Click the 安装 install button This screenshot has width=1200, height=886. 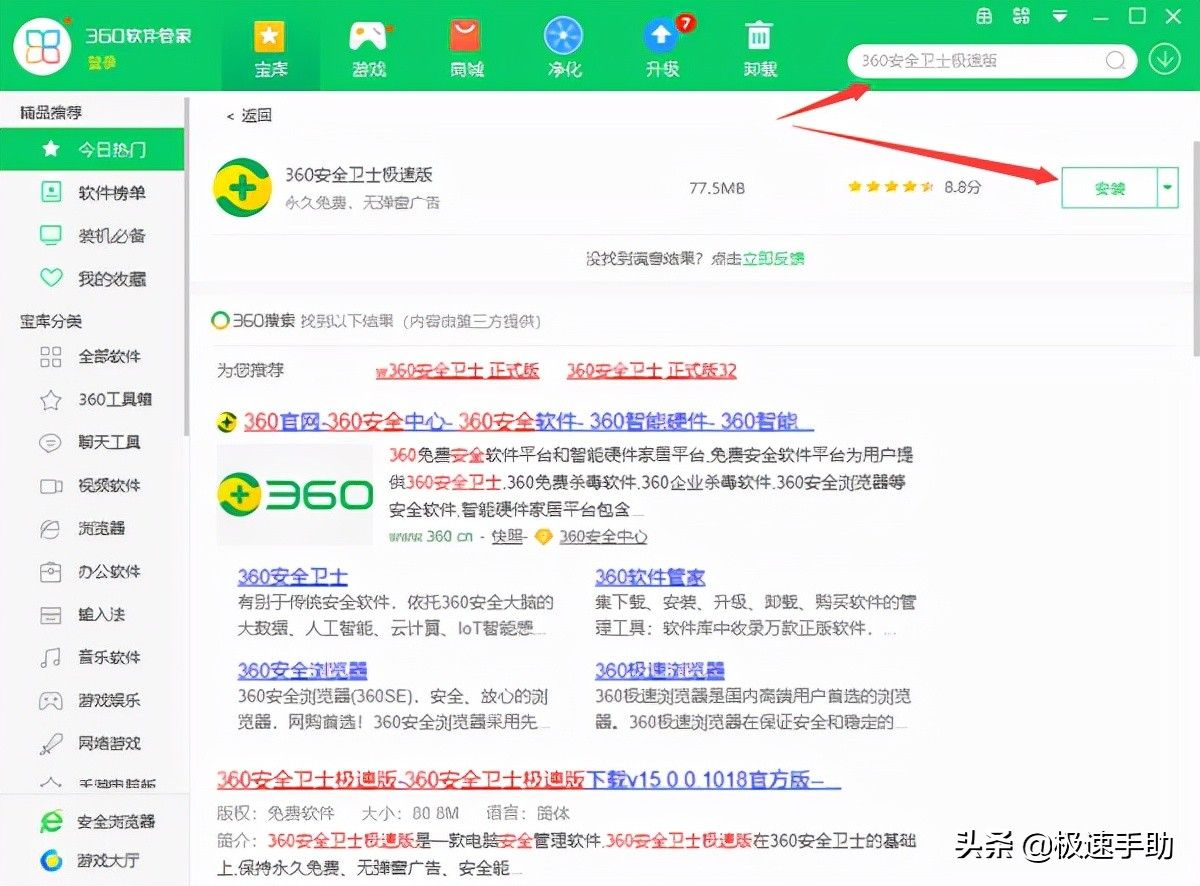[1109, 188]
